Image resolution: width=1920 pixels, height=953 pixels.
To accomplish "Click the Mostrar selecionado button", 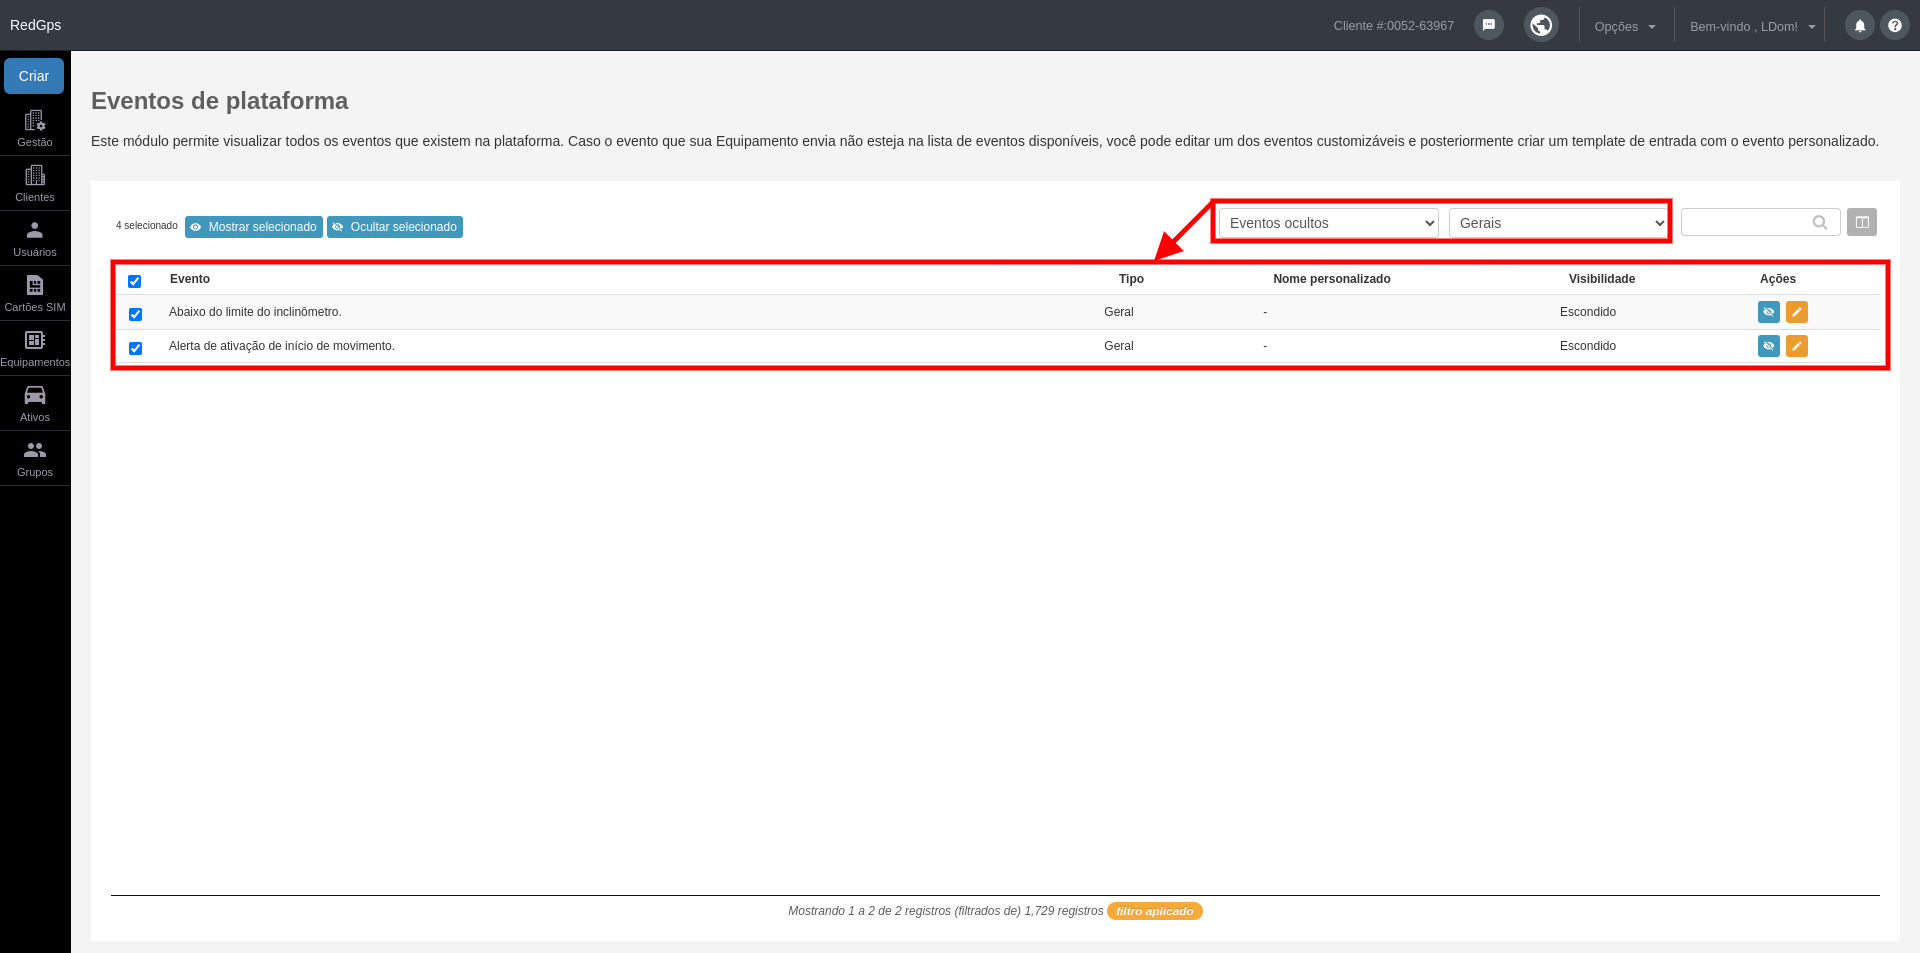I will click(254, 227).
